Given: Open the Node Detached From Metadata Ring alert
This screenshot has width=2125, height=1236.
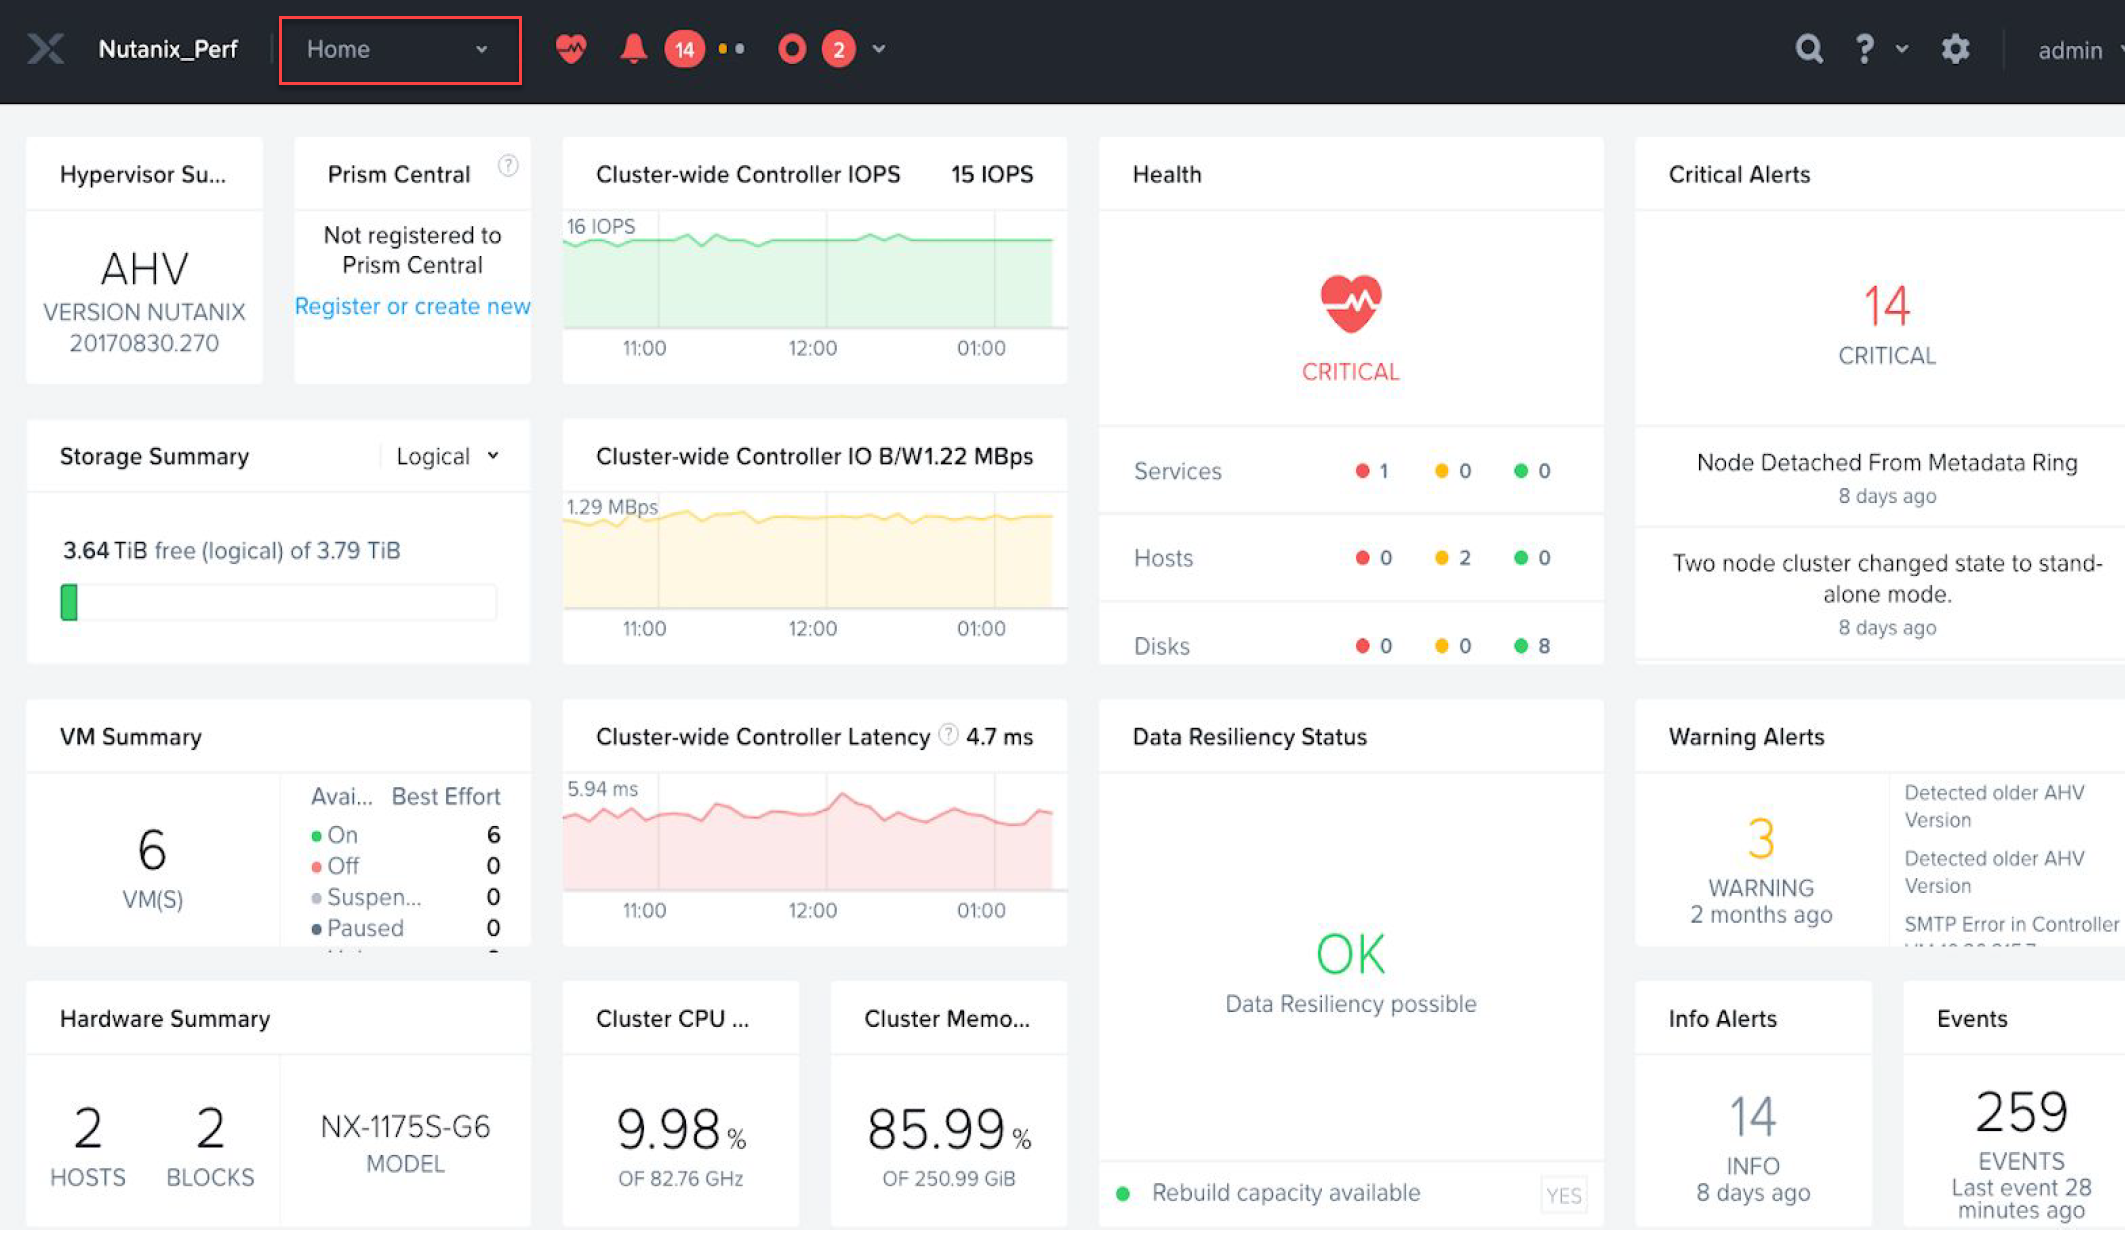Looking at the screenshot, I should (x=1885, y=462).
